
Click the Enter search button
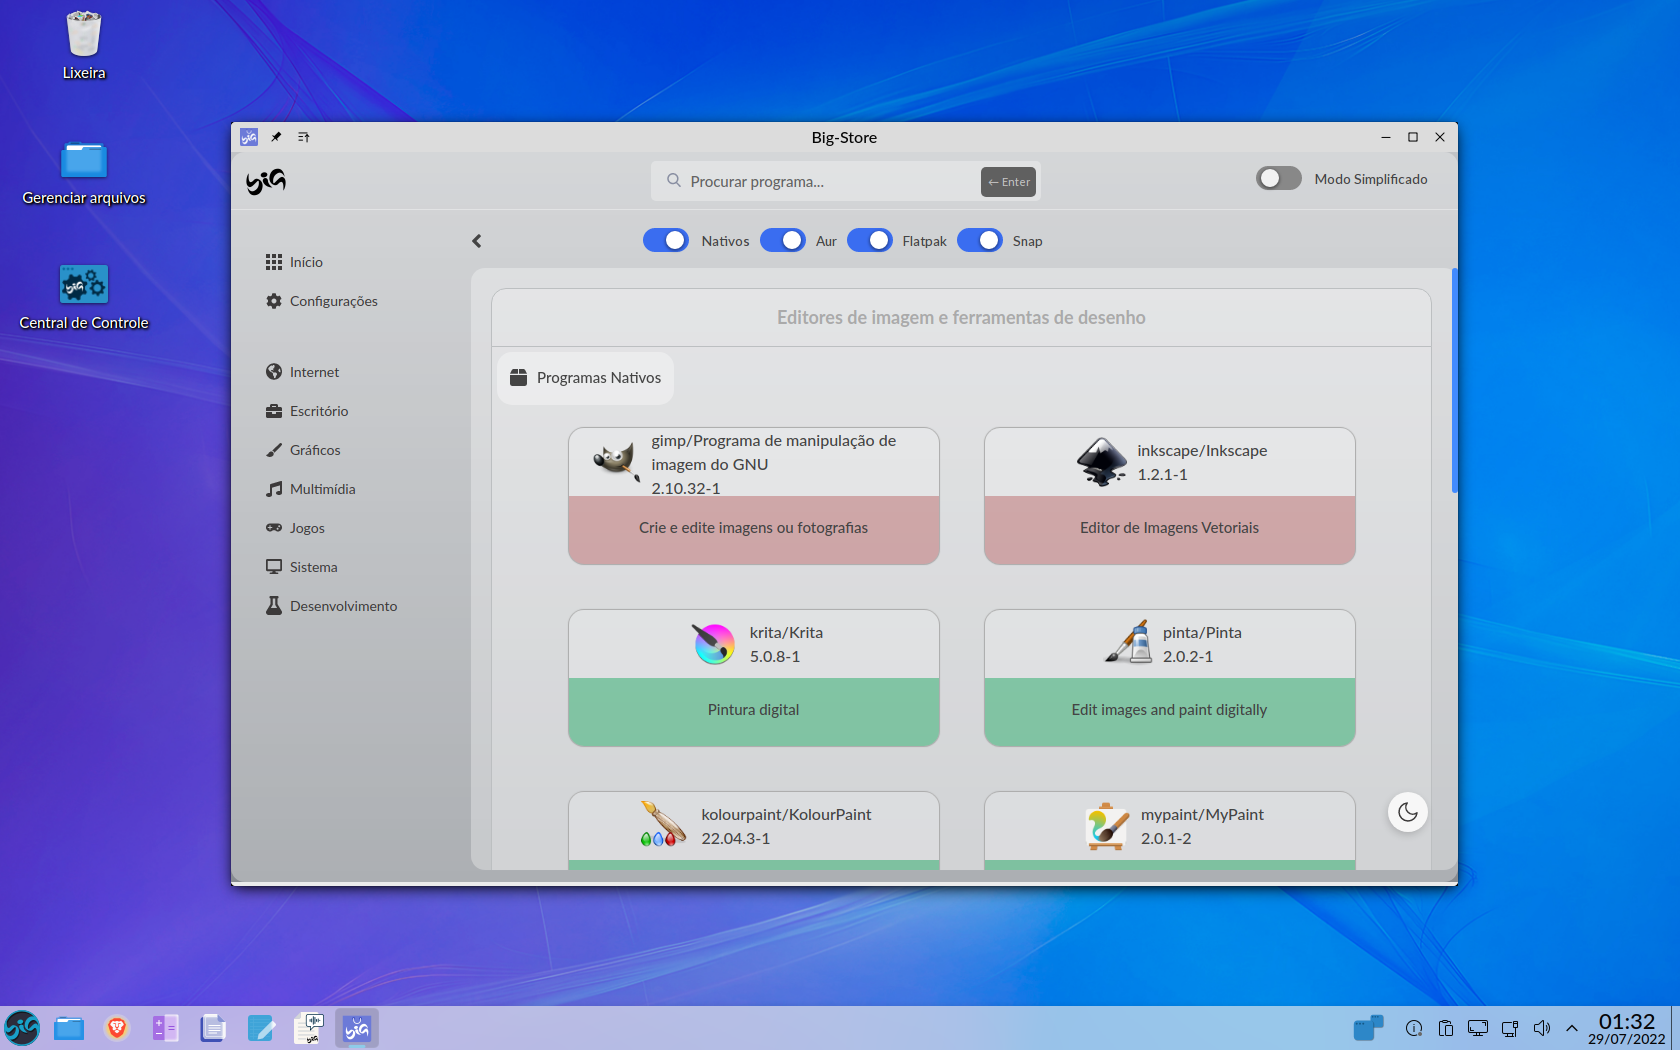pyautogui.click(x=1008, y=182)
